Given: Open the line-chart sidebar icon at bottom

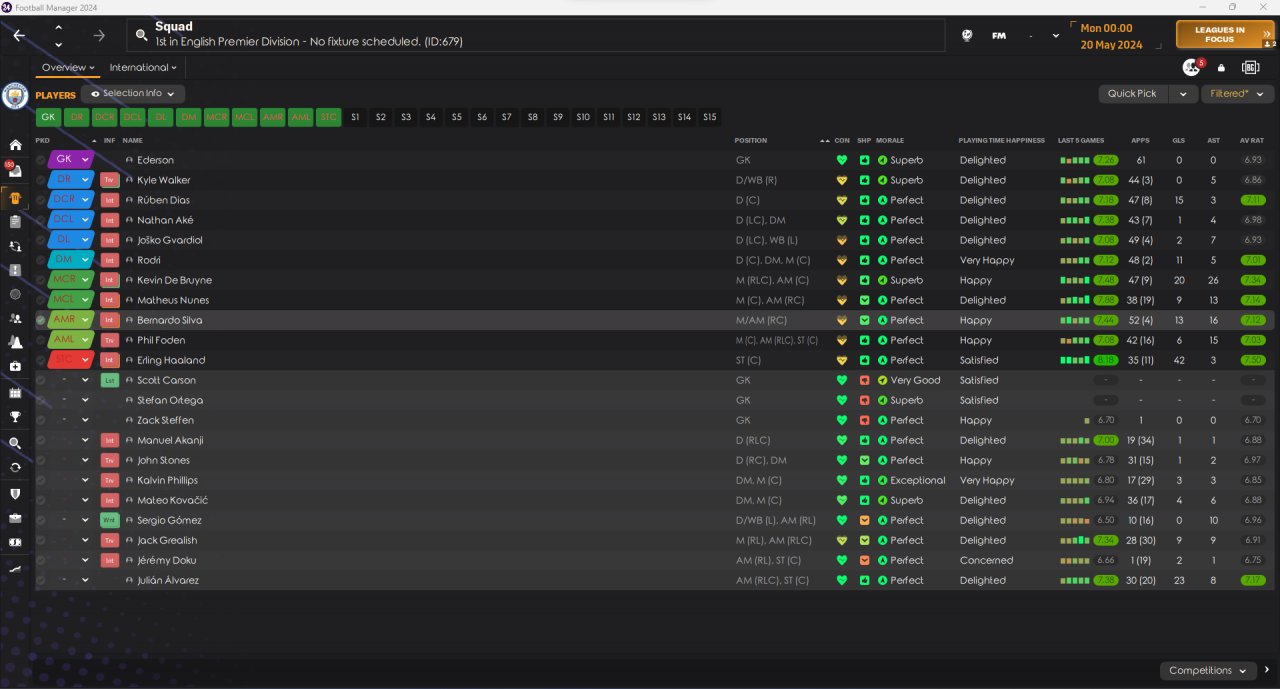Looking at the screenshot, I should (x=15, y=568).
